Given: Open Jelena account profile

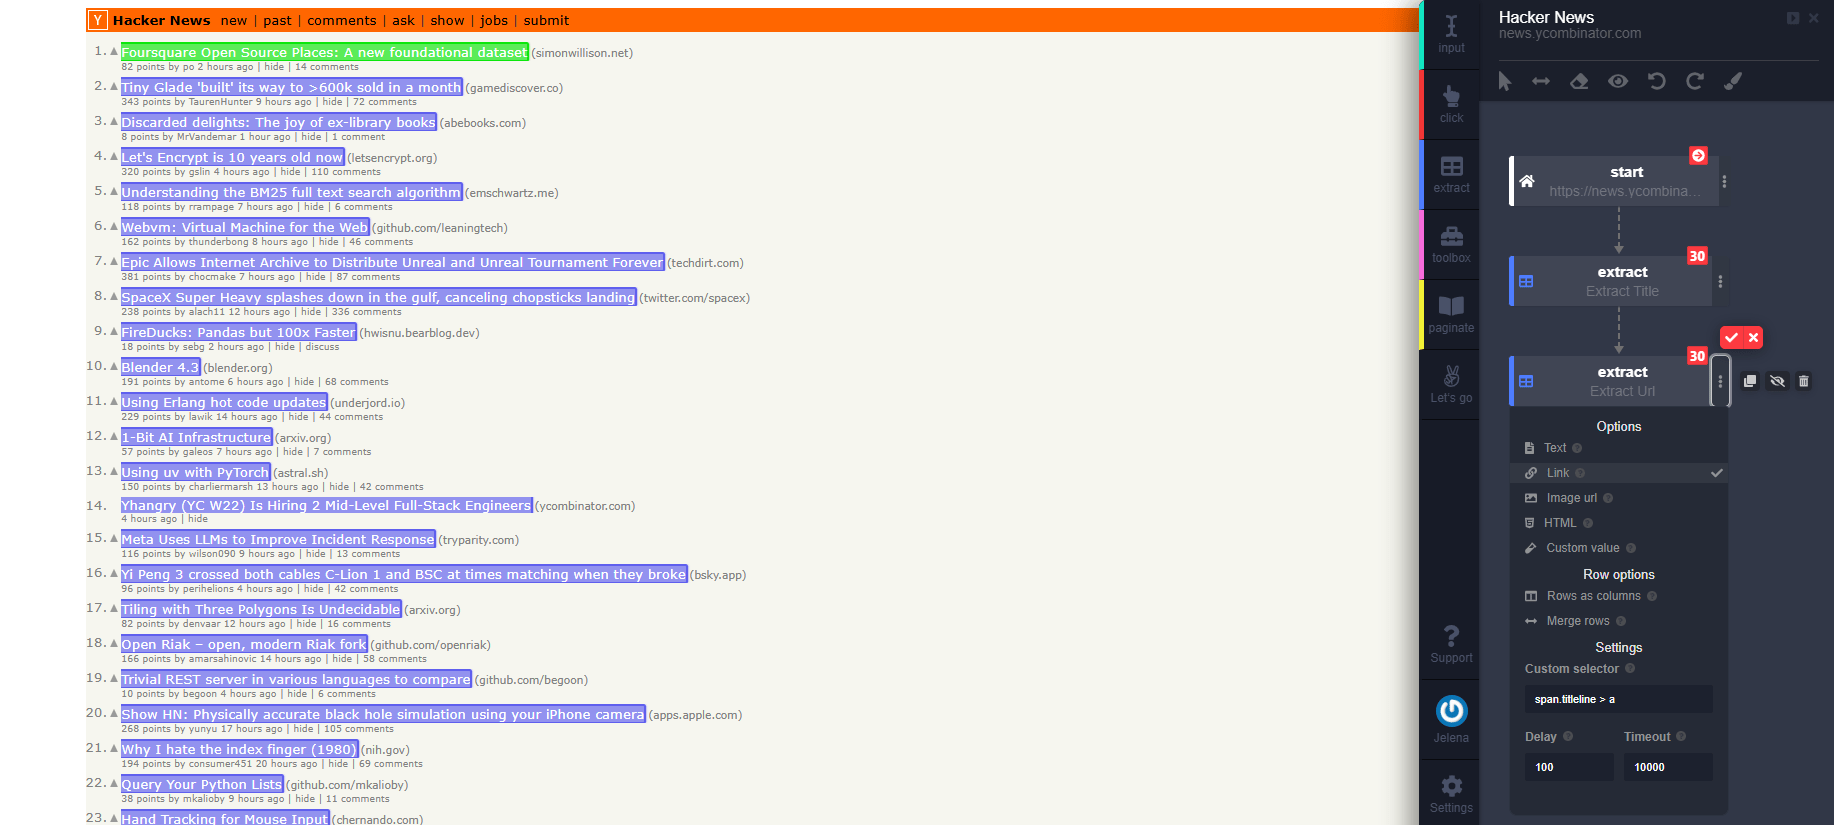Looking at the screenshot, I should (1451, 719).
